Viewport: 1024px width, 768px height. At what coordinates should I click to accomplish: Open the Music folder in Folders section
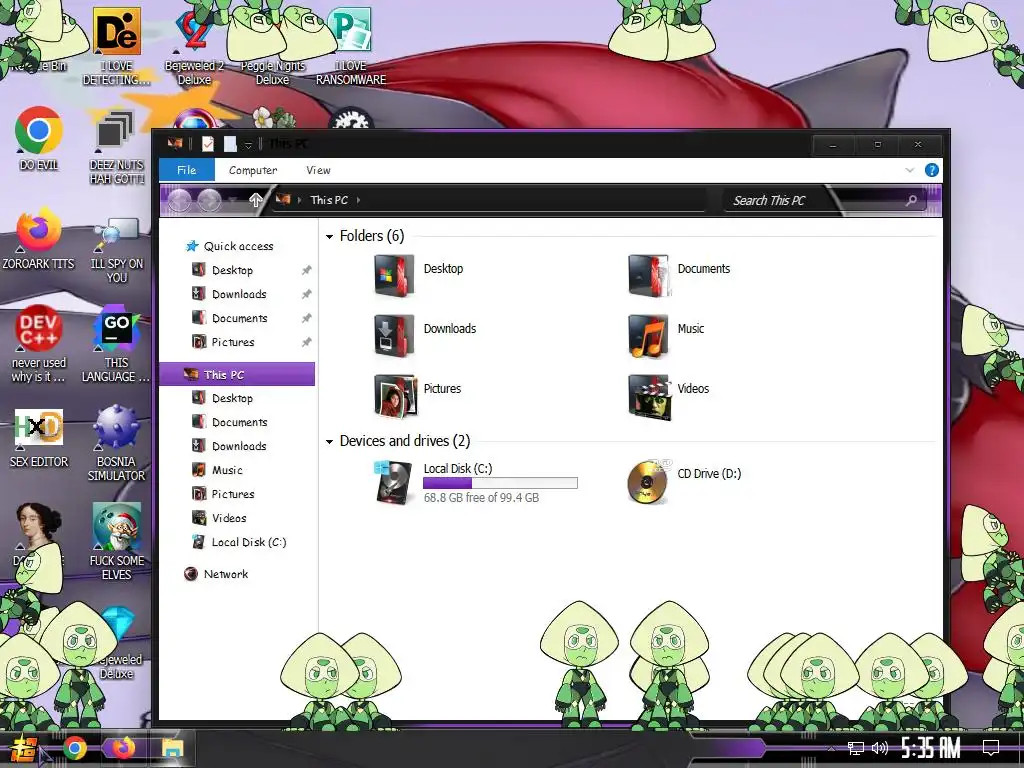[666, 335]
